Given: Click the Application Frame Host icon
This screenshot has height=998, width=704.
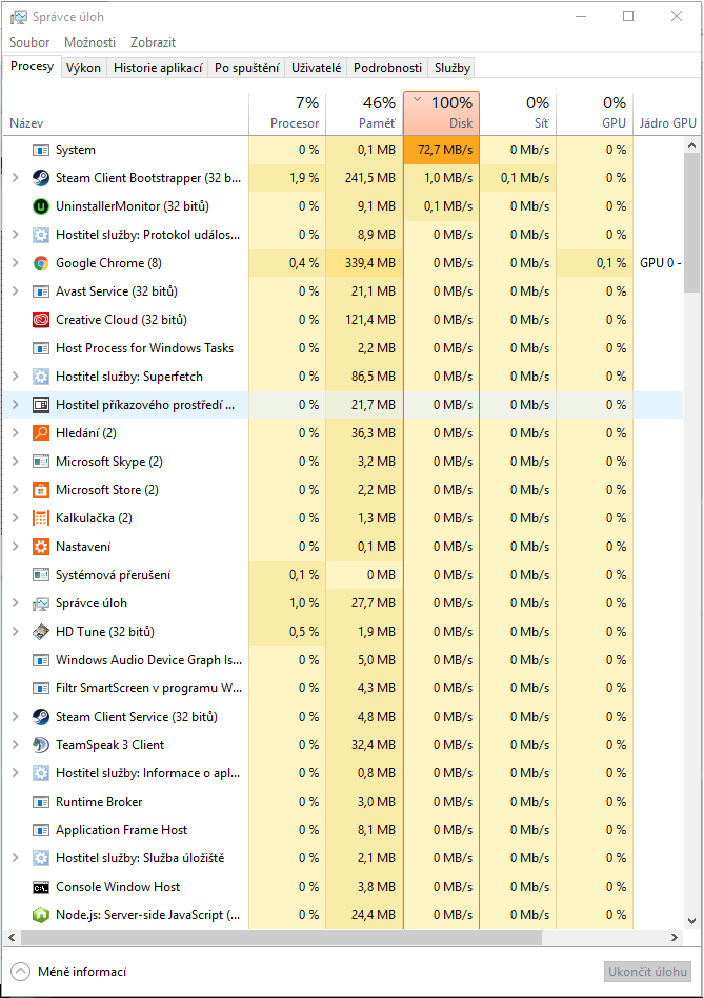Looking at the screenshot, I should coord(41,830).
